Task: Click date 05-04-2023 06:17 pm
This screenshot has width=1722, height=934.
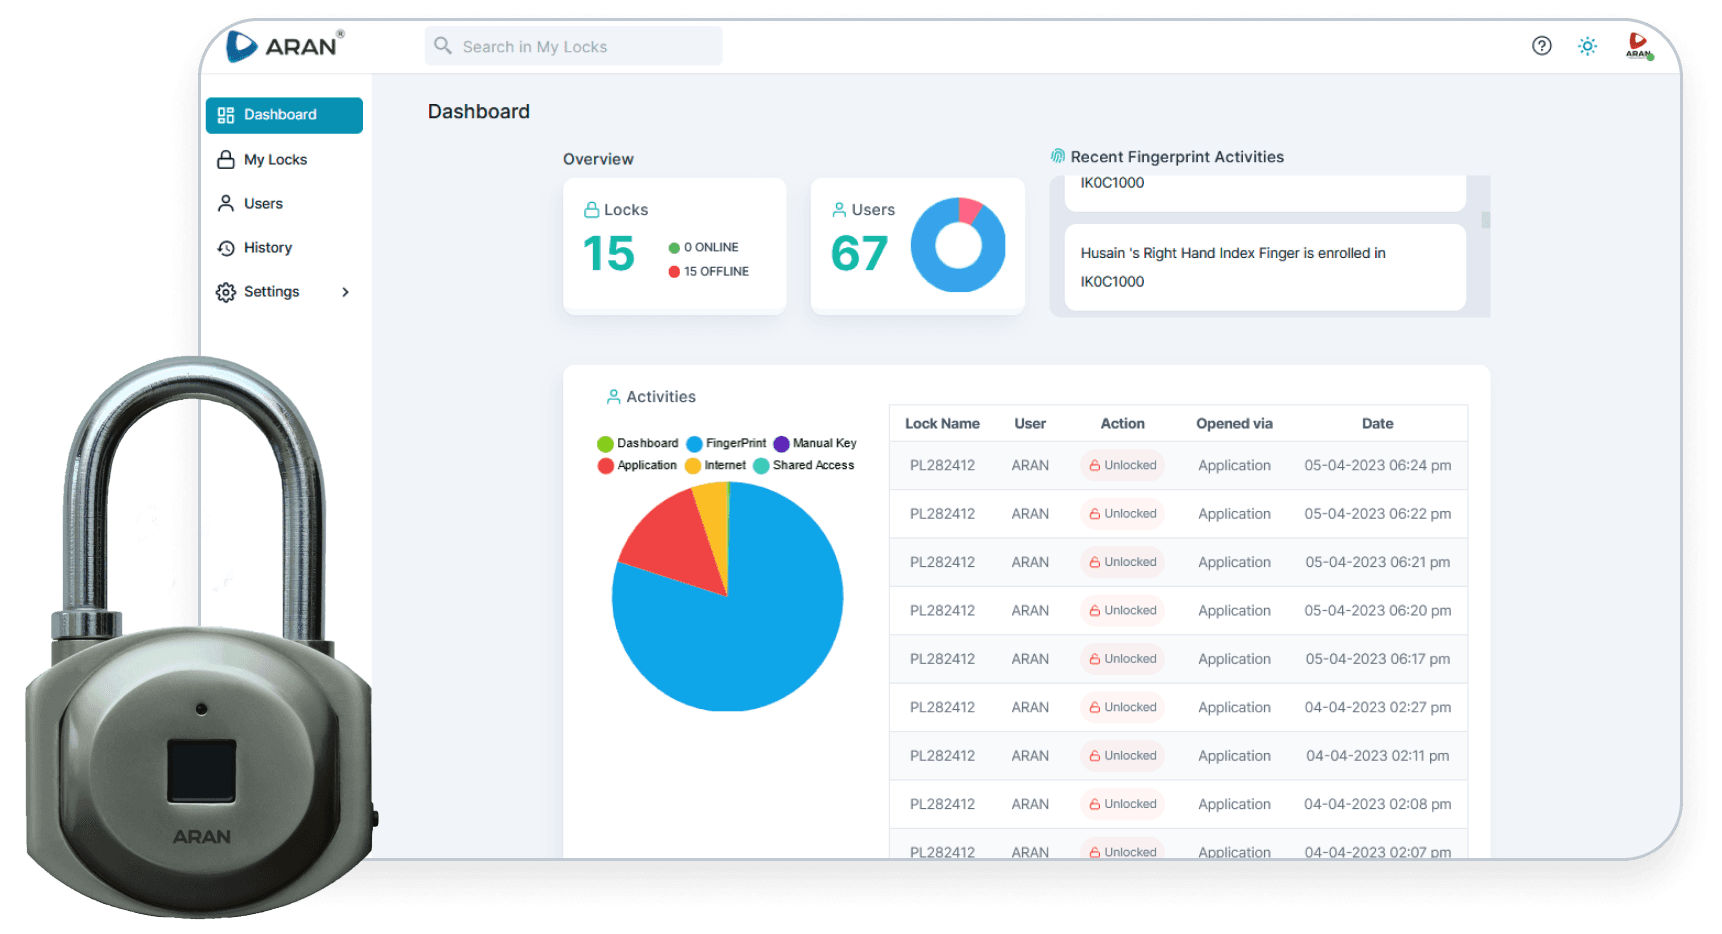Action: pyautogui.click(x=1377, y=659)
